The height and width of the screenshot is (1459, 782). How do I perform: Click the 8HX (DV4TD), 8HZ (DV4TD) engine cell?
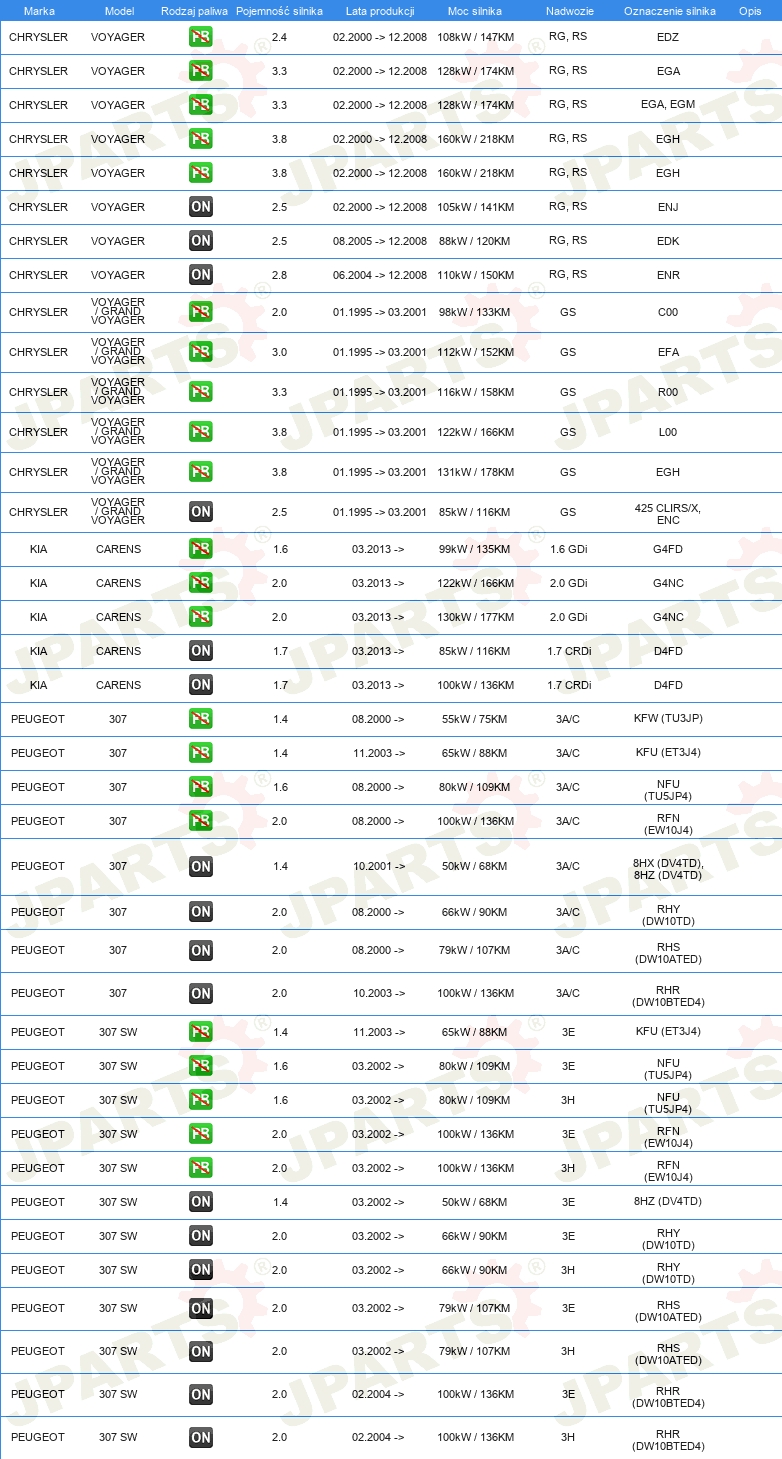point(668,869)
